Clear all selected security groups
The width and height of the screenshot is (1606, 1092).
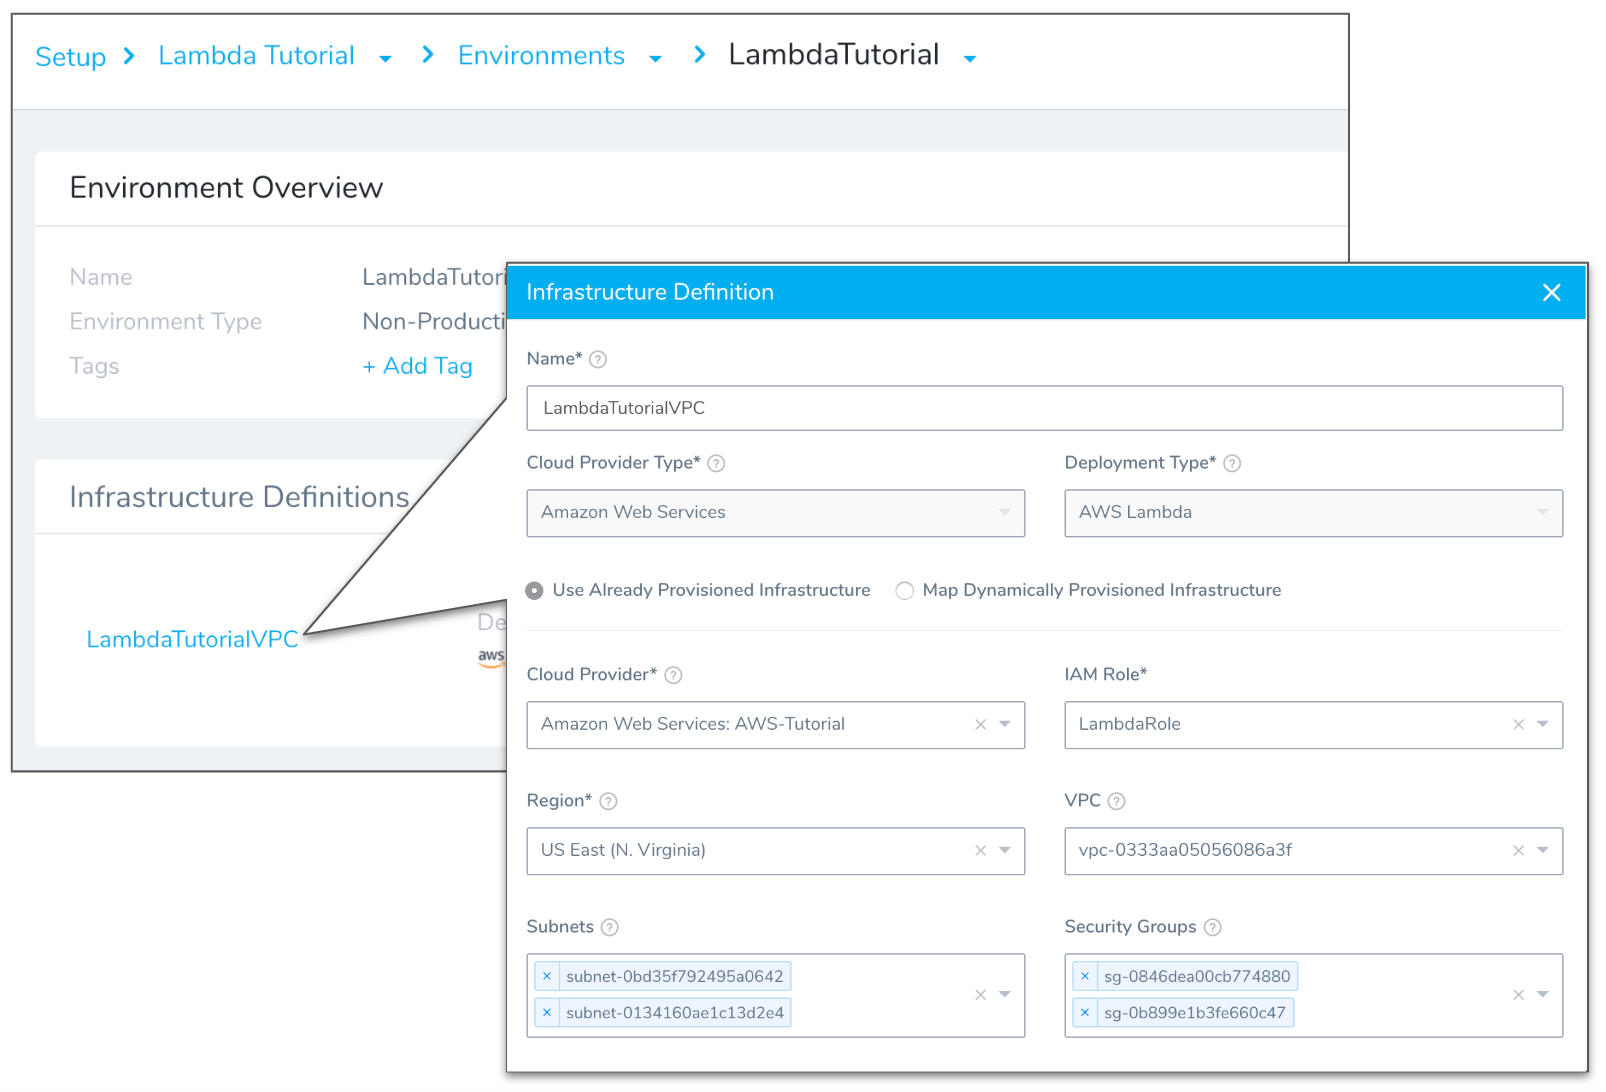pyautogui.click(x=1518, y=994)
